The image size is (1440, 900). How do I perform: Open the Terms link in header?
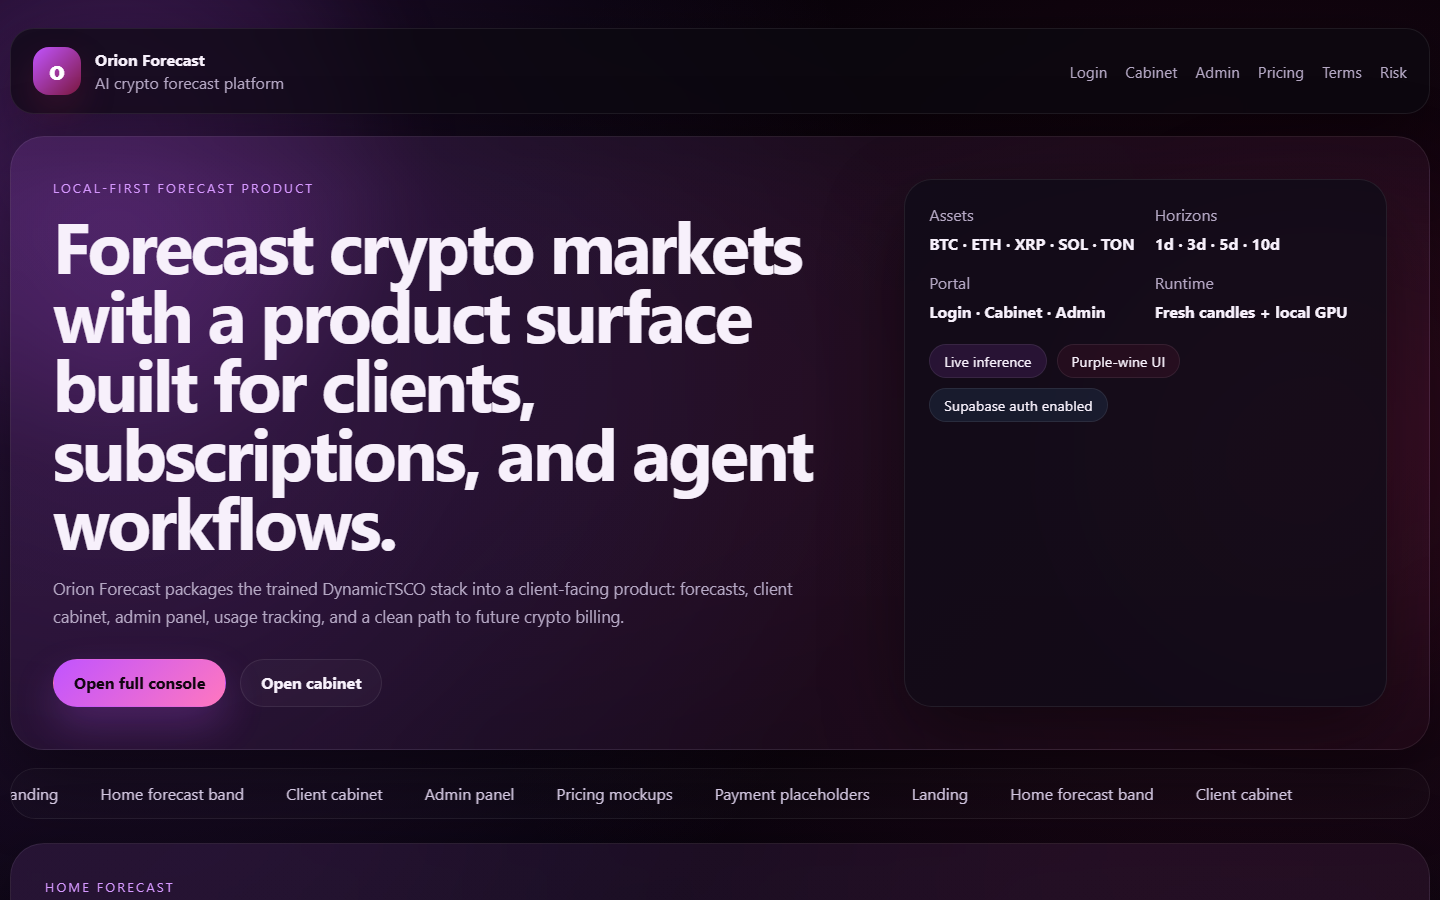[x=1341, y=73]
